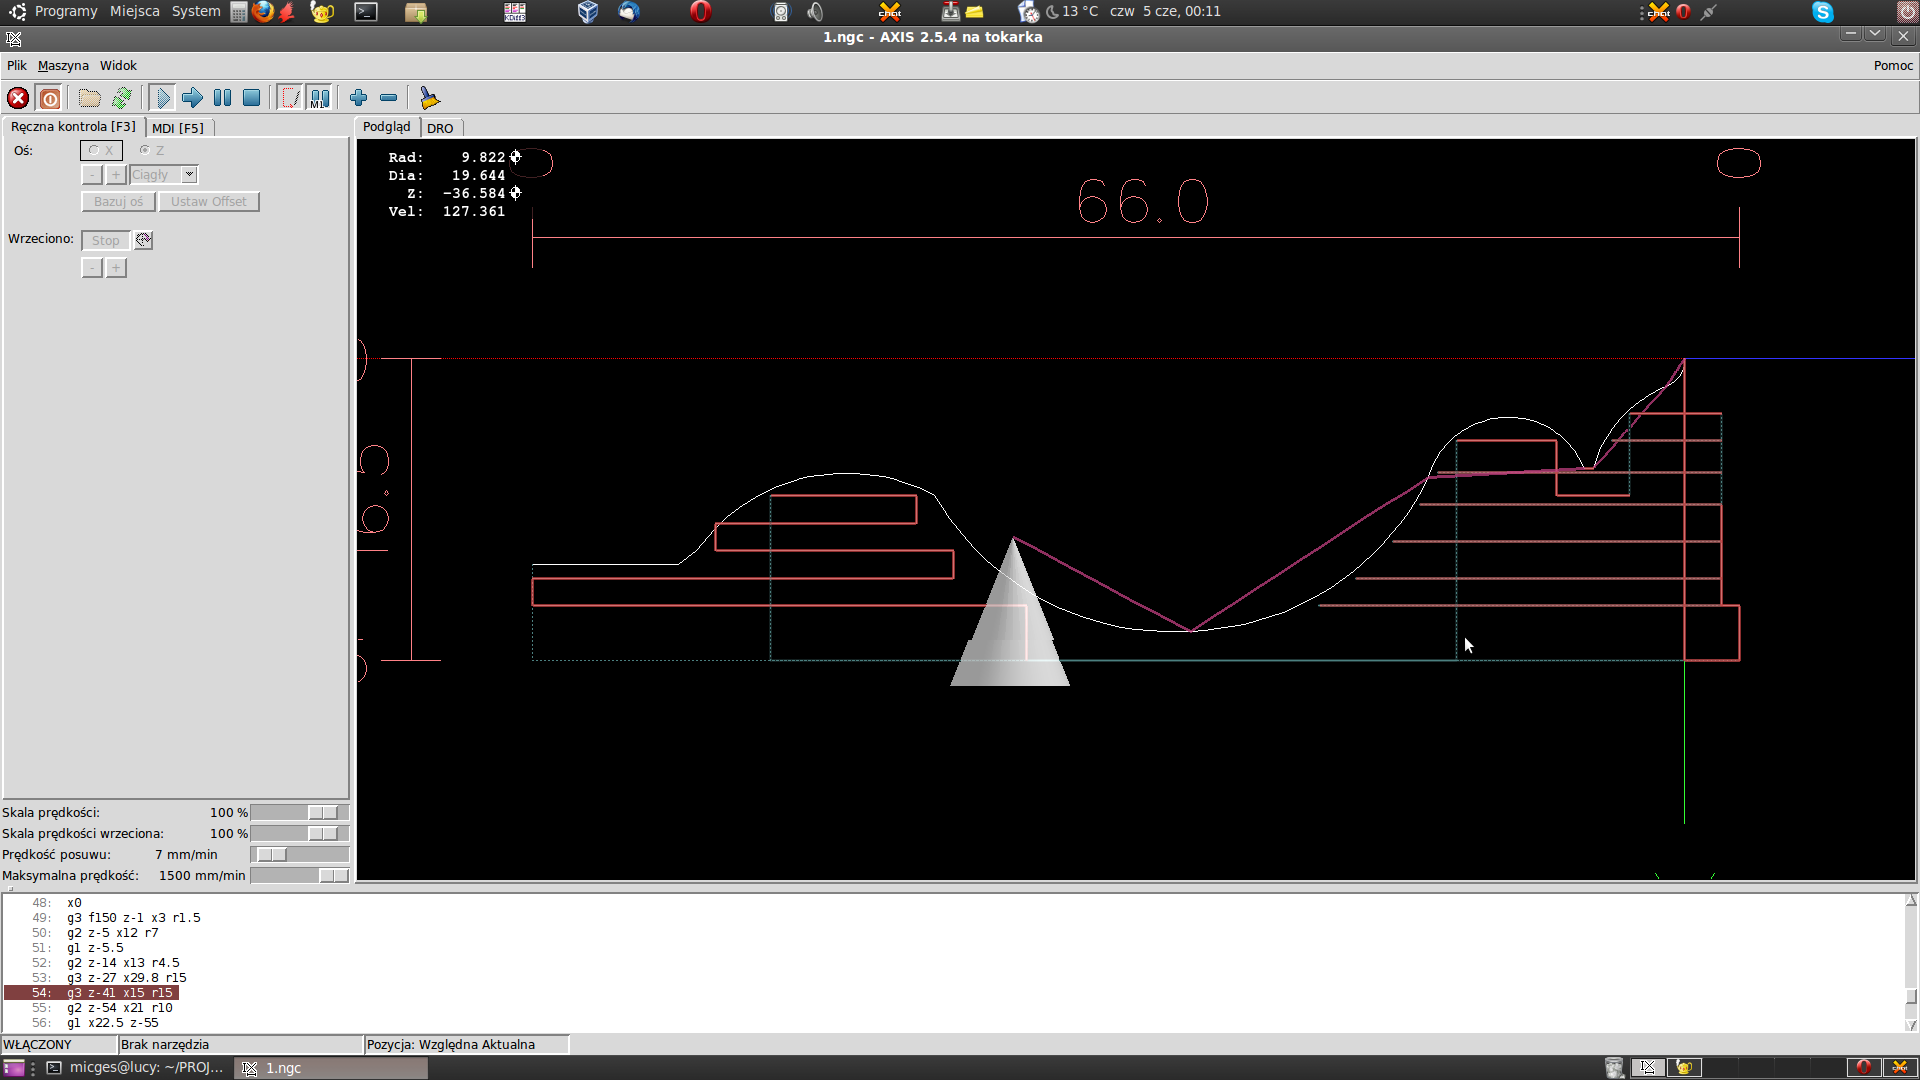Select G-code line 55 g2 z-54
The image size is (1920, 1080).
(x=120, y=1008)
